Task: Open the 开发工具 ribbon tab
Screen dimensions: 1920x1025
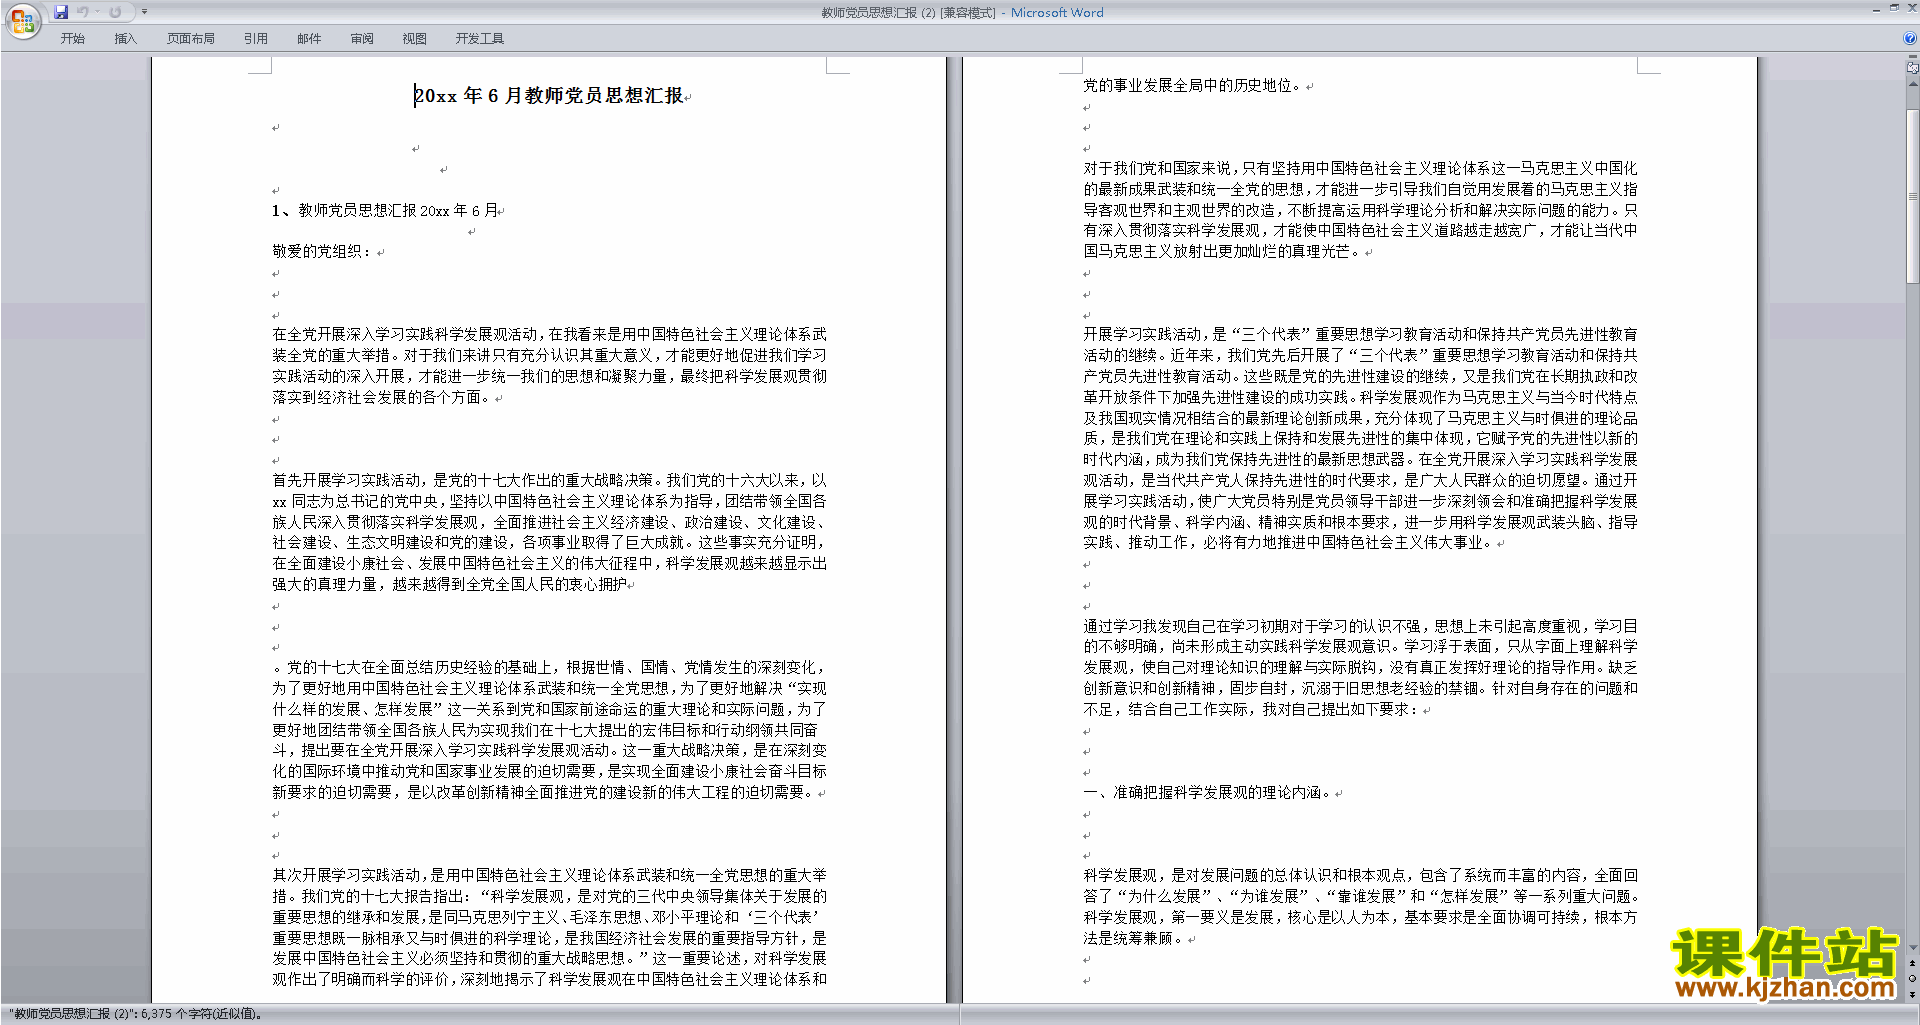Action: (x=479, y=39)
